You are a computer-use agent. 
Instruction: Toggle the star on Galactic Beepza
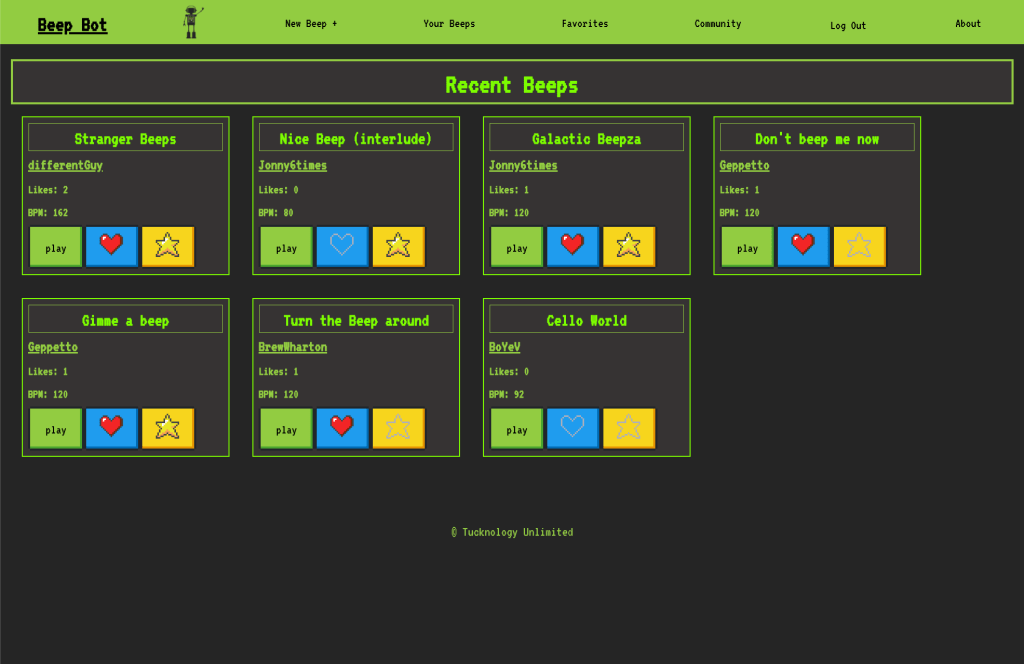[x=628, y=246]
